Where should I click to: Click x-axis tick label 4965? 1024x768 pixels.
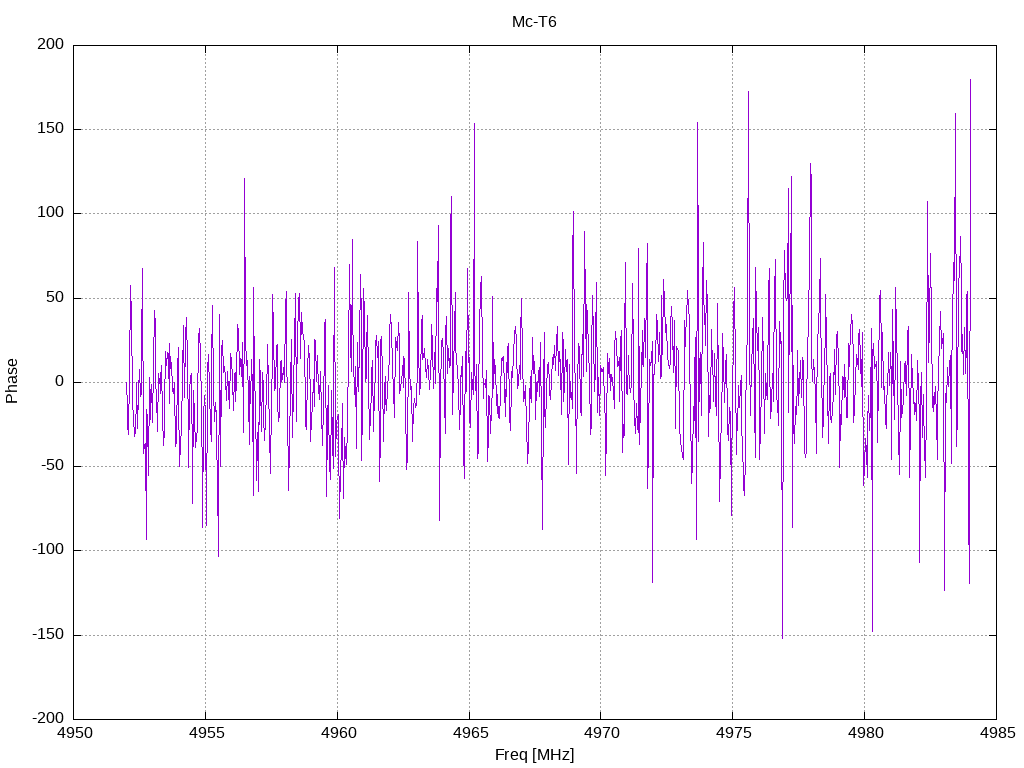[x=470, y=733]
